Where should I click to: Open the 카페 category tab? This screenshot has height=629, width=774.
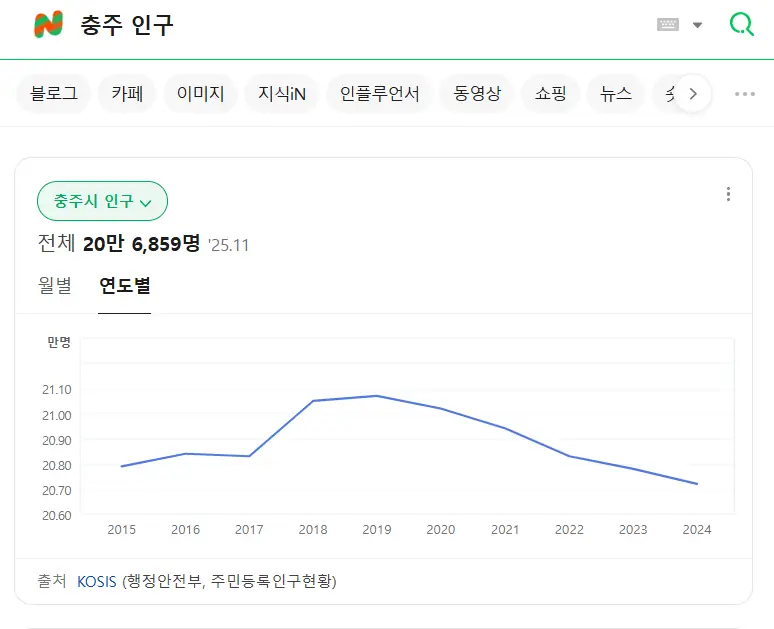click(127, 94)
